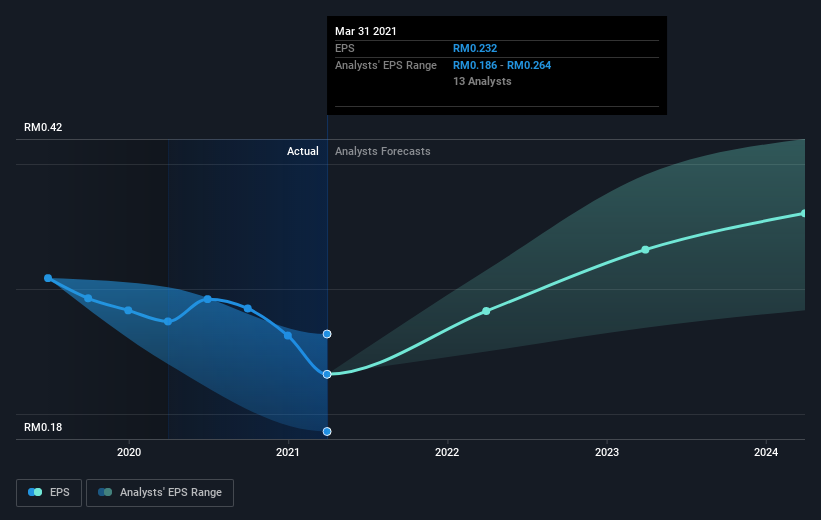Image resolution: width=821 pixels, height=520 pixels.
Task: Click the Actual section label
Action: click(x=303, y=151)
